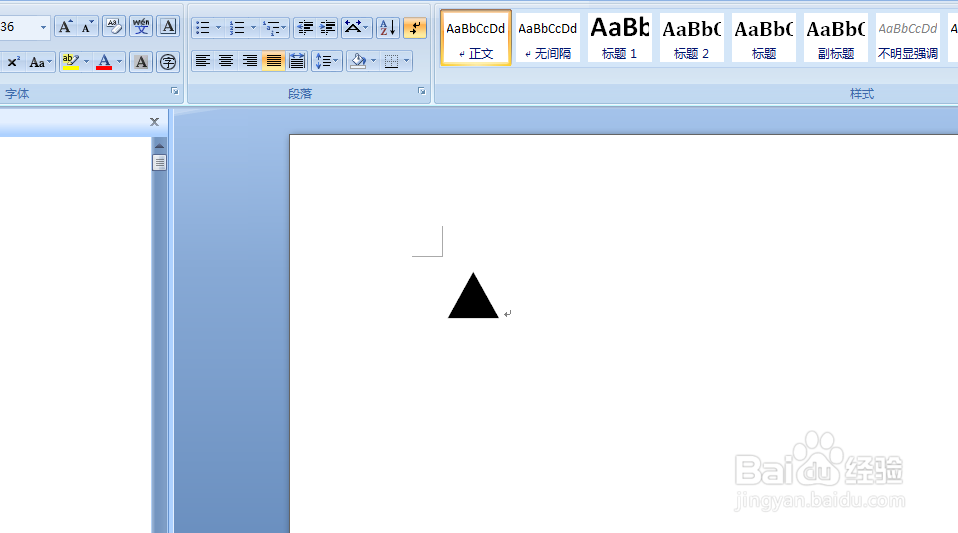Apply the 标题 style
This screenshot has width=958, height=533.
point(764,38)
